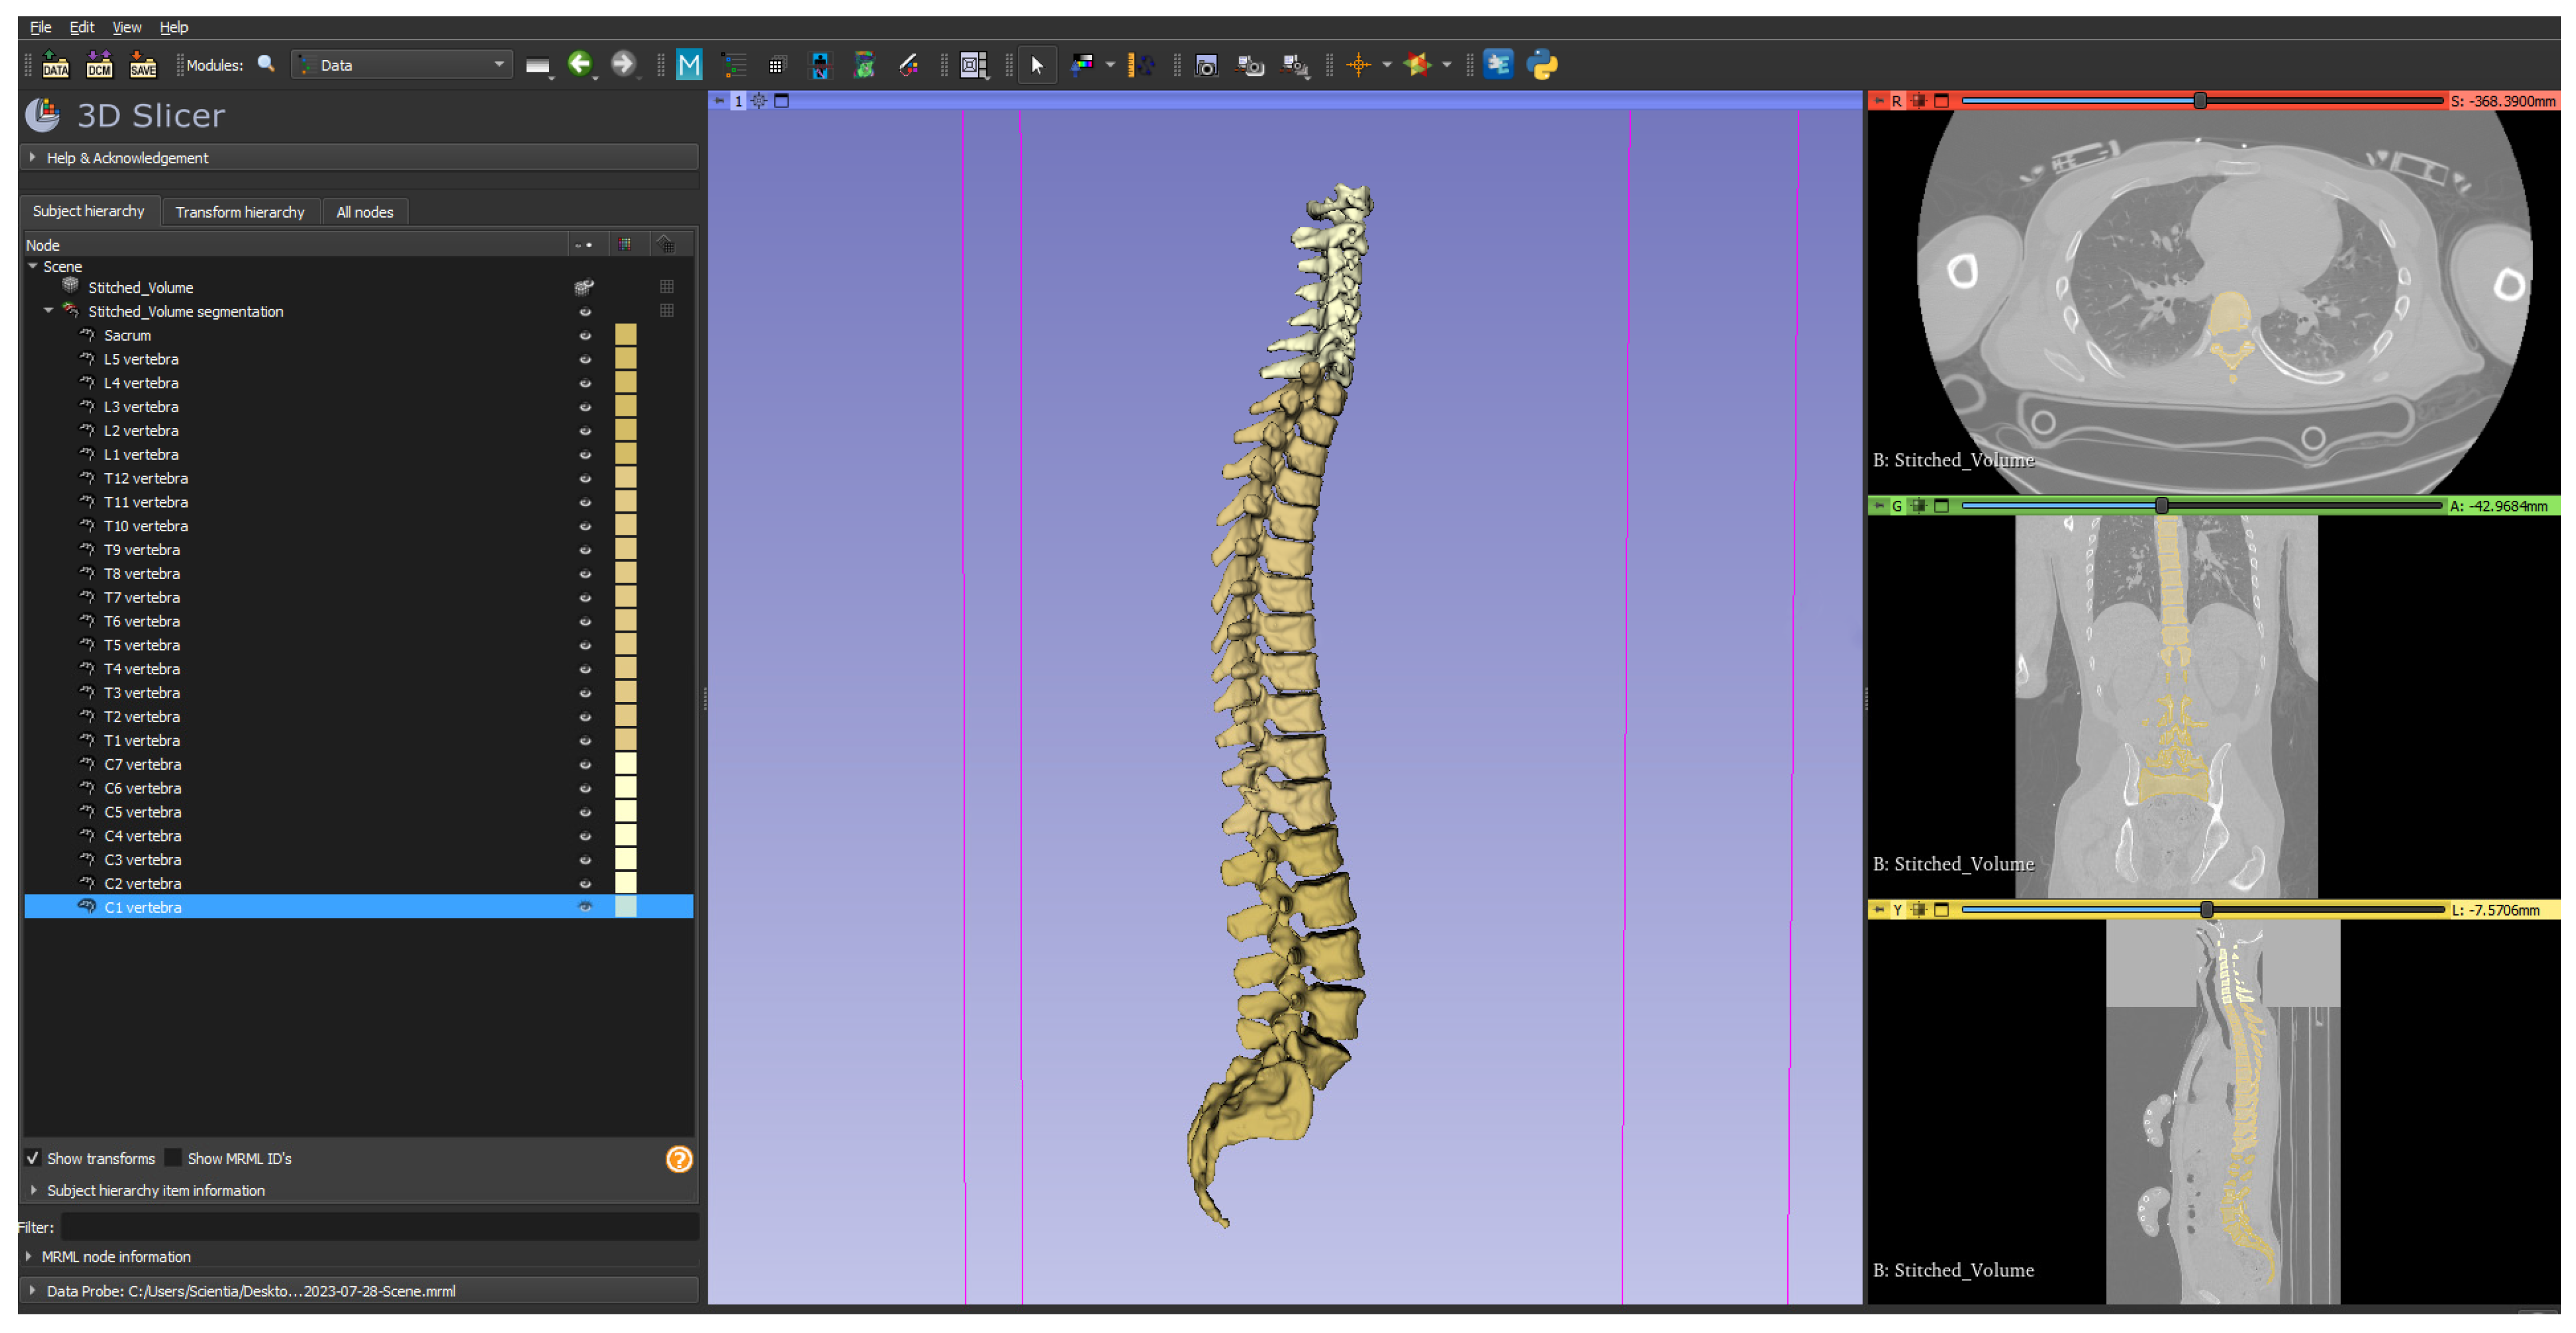Click the SAVE scene icon
Image resolution: width=2576 pixels, height=1333 pixels.
click(143, 66)
